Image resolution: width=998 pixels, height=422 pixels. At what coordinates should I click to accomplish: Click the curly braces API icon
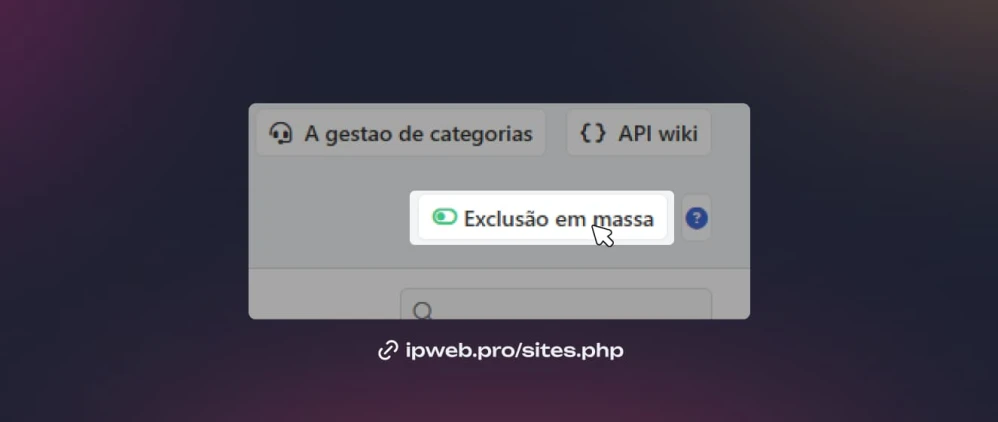point(593,133)
